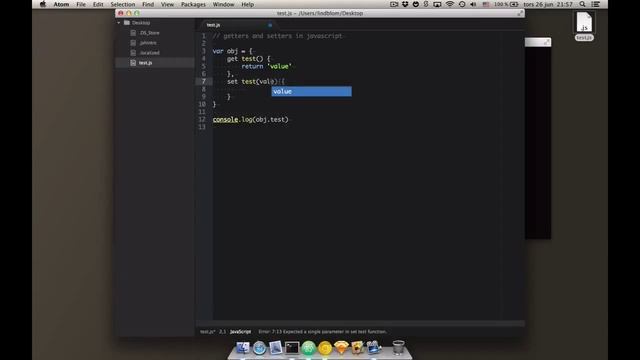Click the 'return value' code line
This screenshot has width=640, height=360.
click(266, 66)
